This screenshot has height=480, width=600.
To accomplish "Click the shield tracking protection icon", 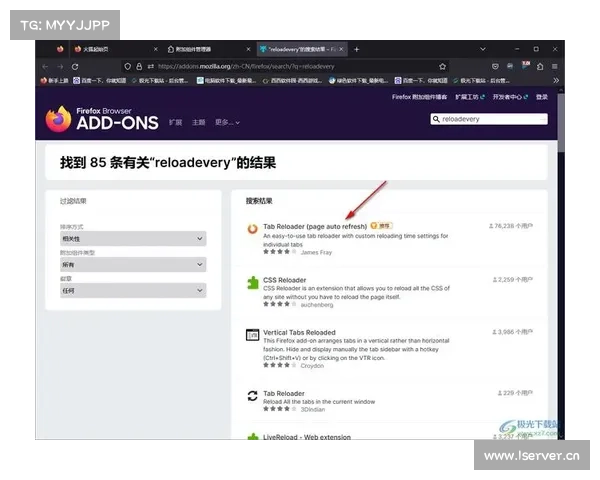I will pos(127,67).
